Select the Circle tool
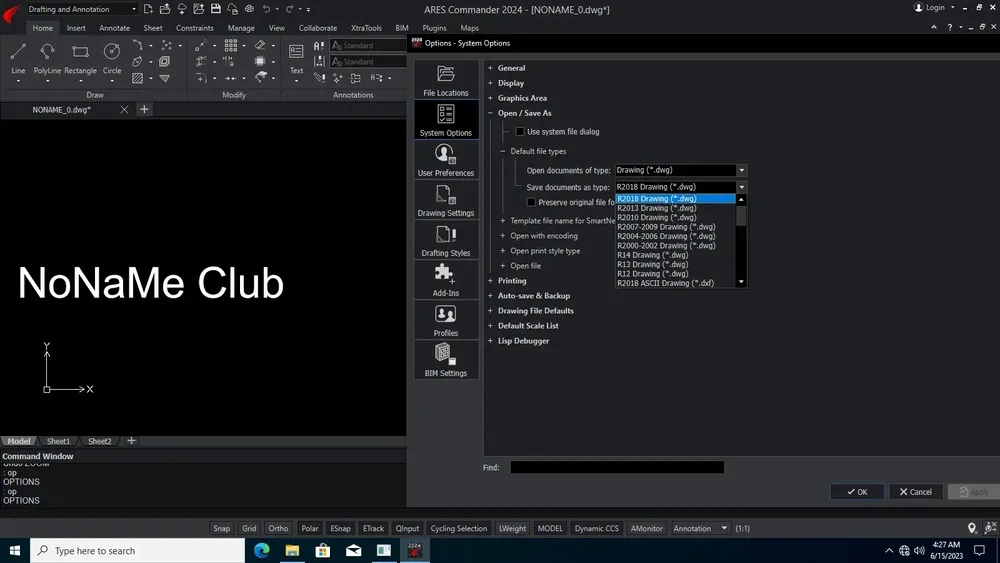 click(x=112, y=59)
